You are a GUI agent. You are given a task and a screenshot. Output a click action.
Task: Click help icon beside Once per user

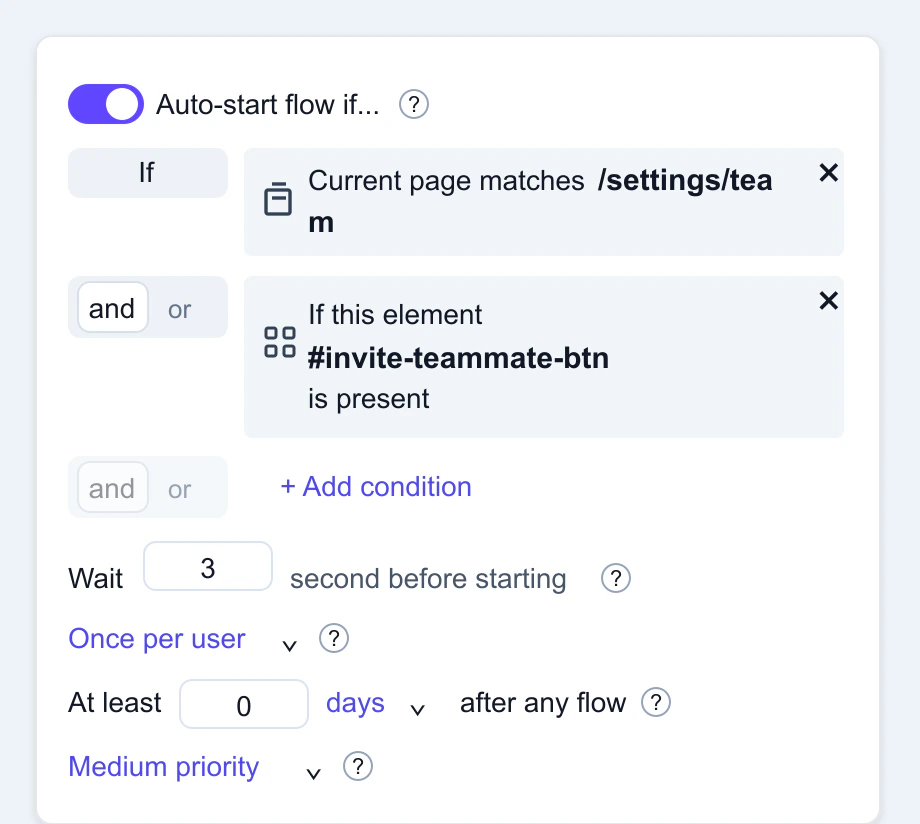[334, 638]
